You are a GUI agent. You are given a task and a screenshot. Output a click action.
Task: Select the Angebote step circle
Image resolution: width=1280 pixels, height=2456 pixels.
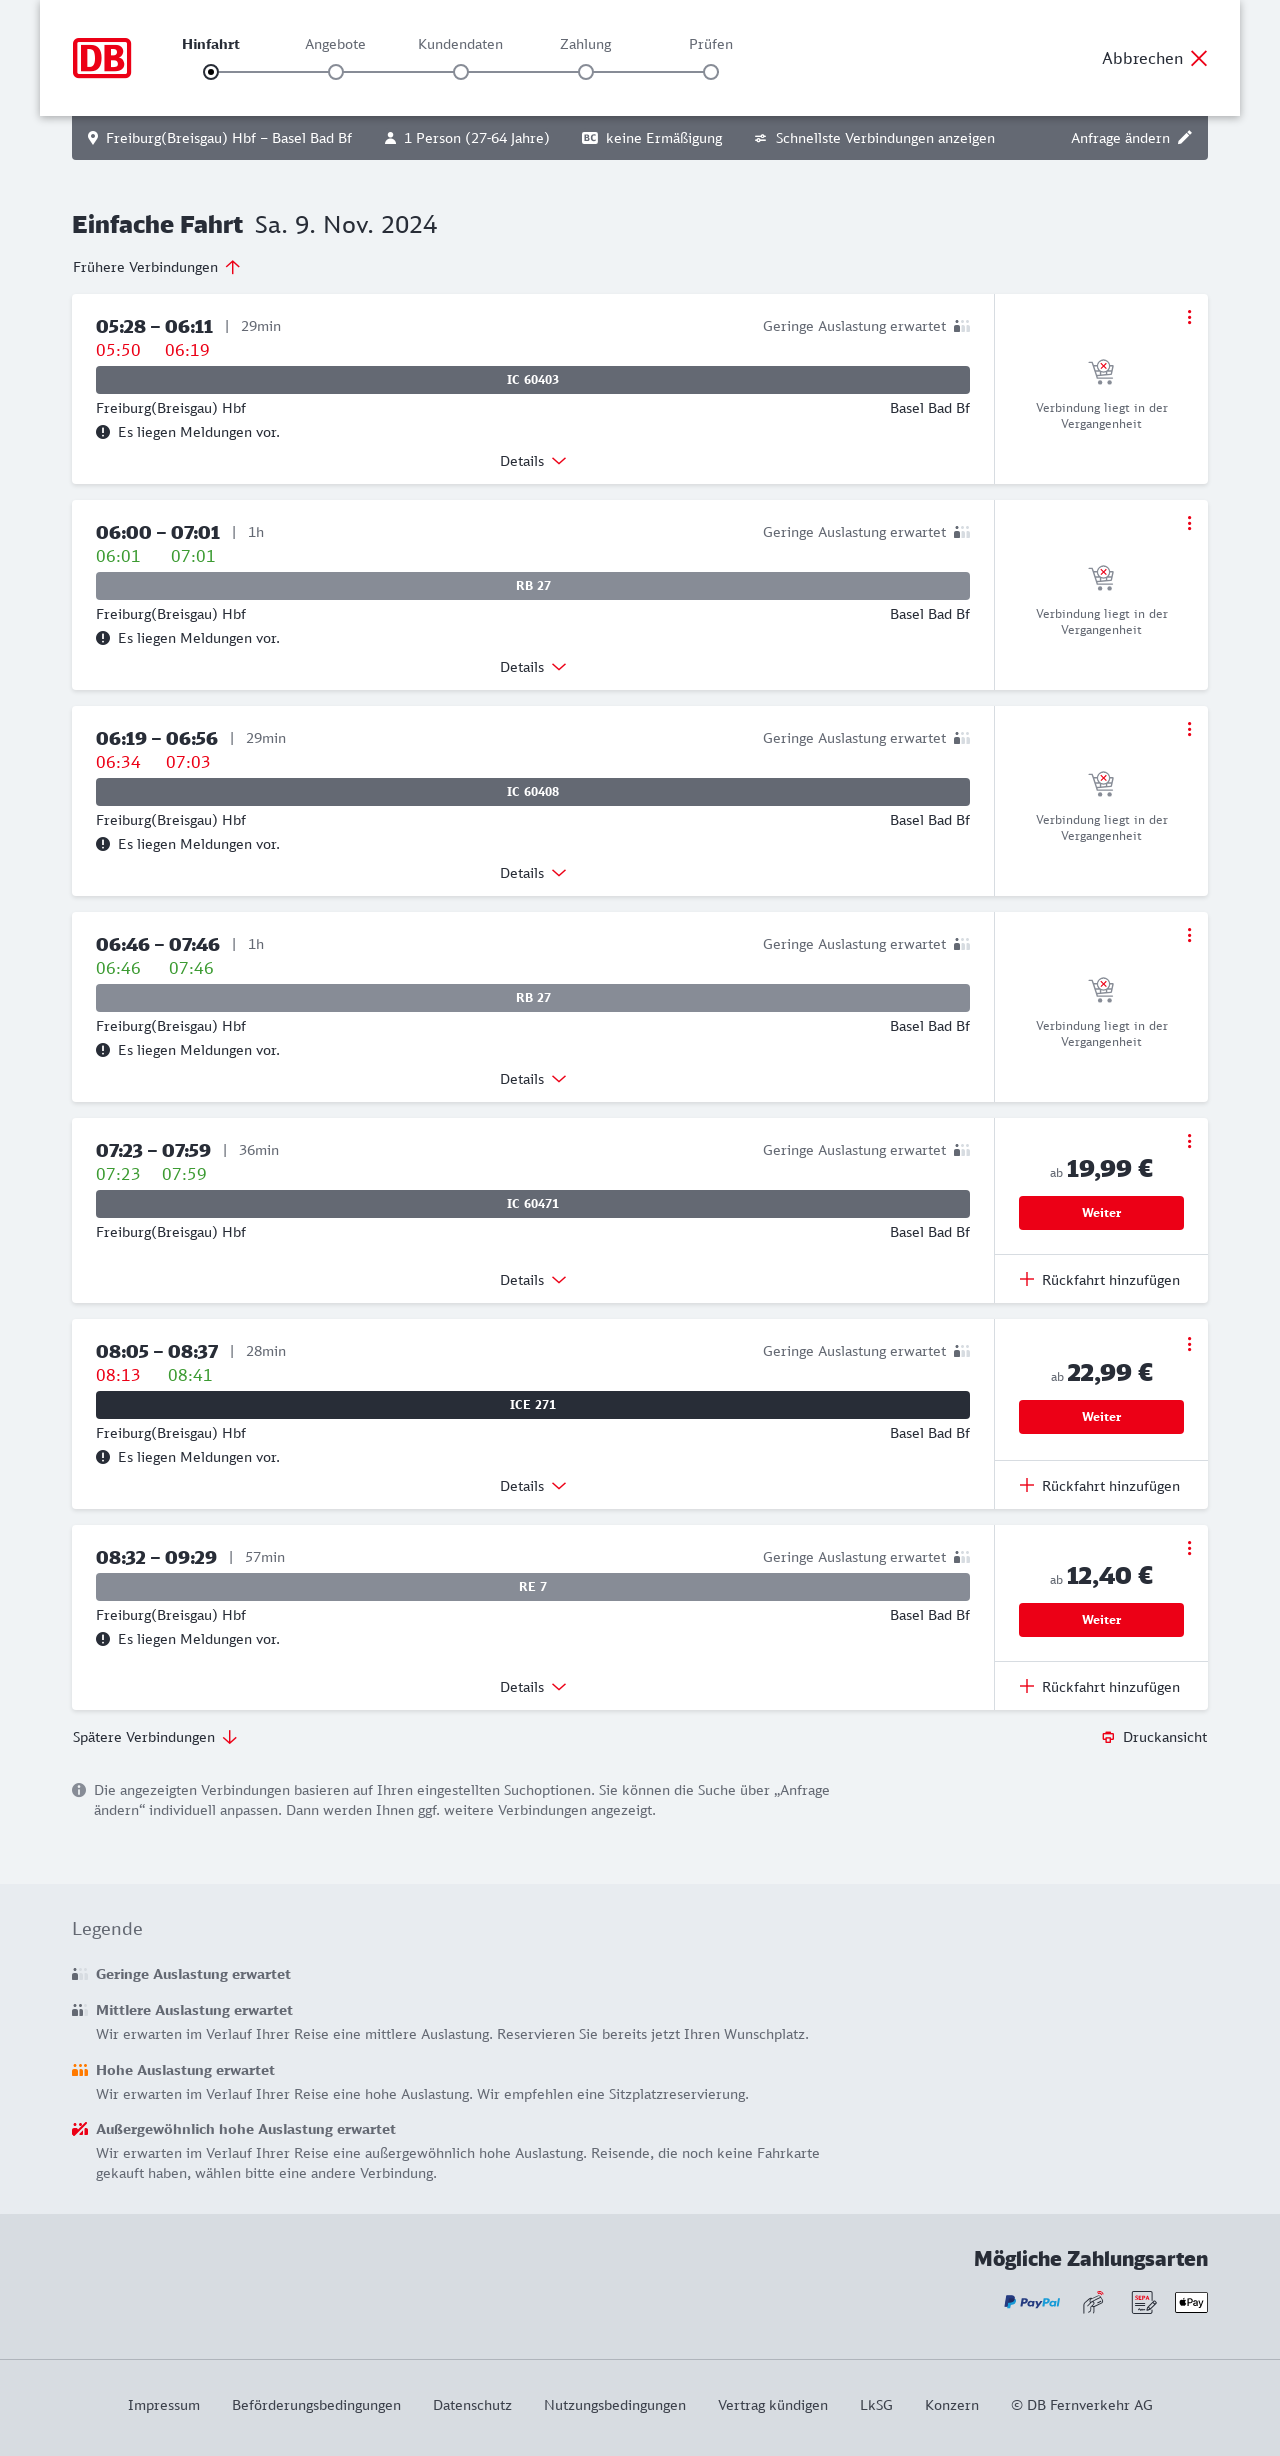pos(336,72)
